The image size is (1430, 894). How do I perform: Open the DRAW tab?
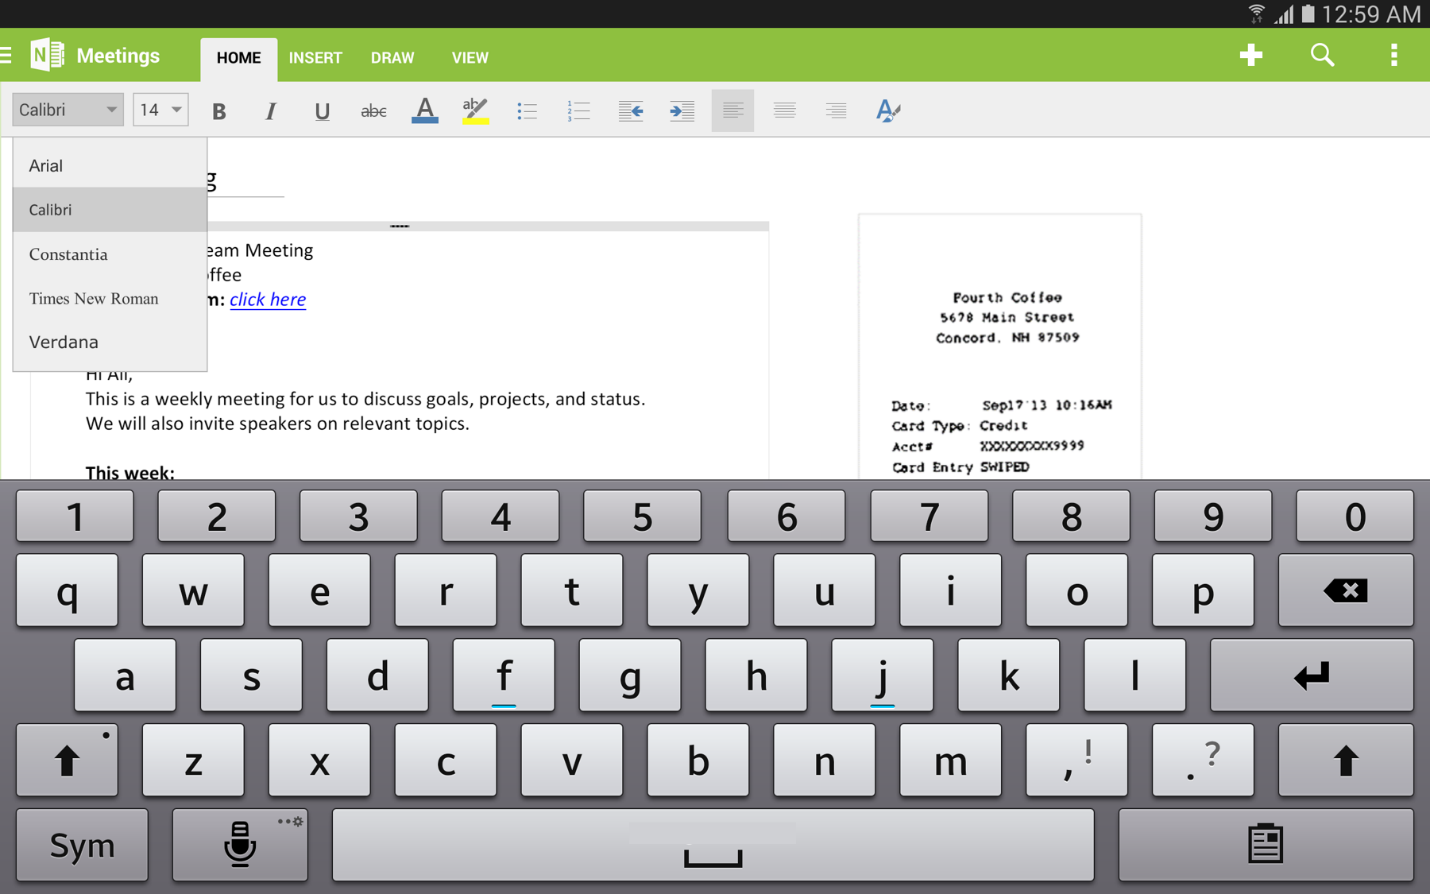tap(392, 58)
